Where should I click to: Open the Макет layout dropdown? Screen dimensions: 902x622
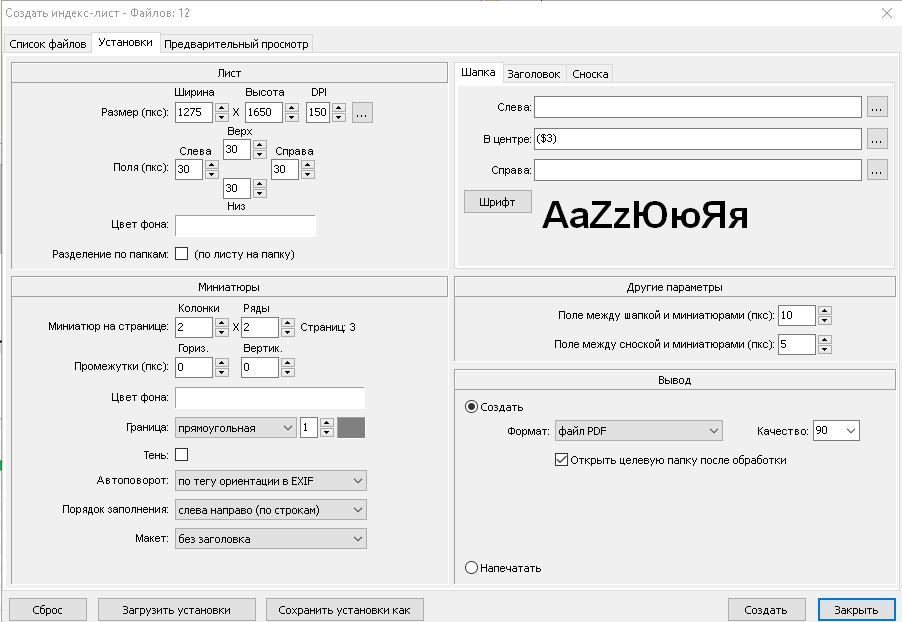pos(270,539)
